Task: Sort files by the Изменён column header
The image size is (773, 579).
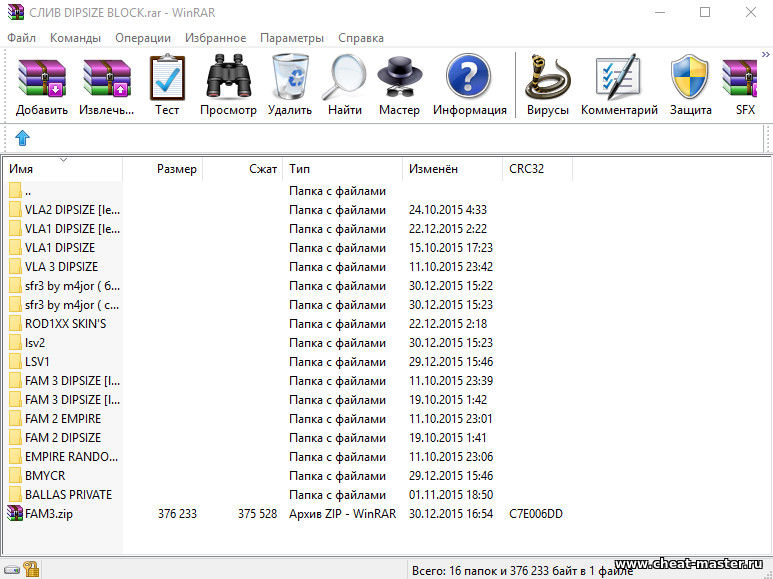Action: [452, 169]
